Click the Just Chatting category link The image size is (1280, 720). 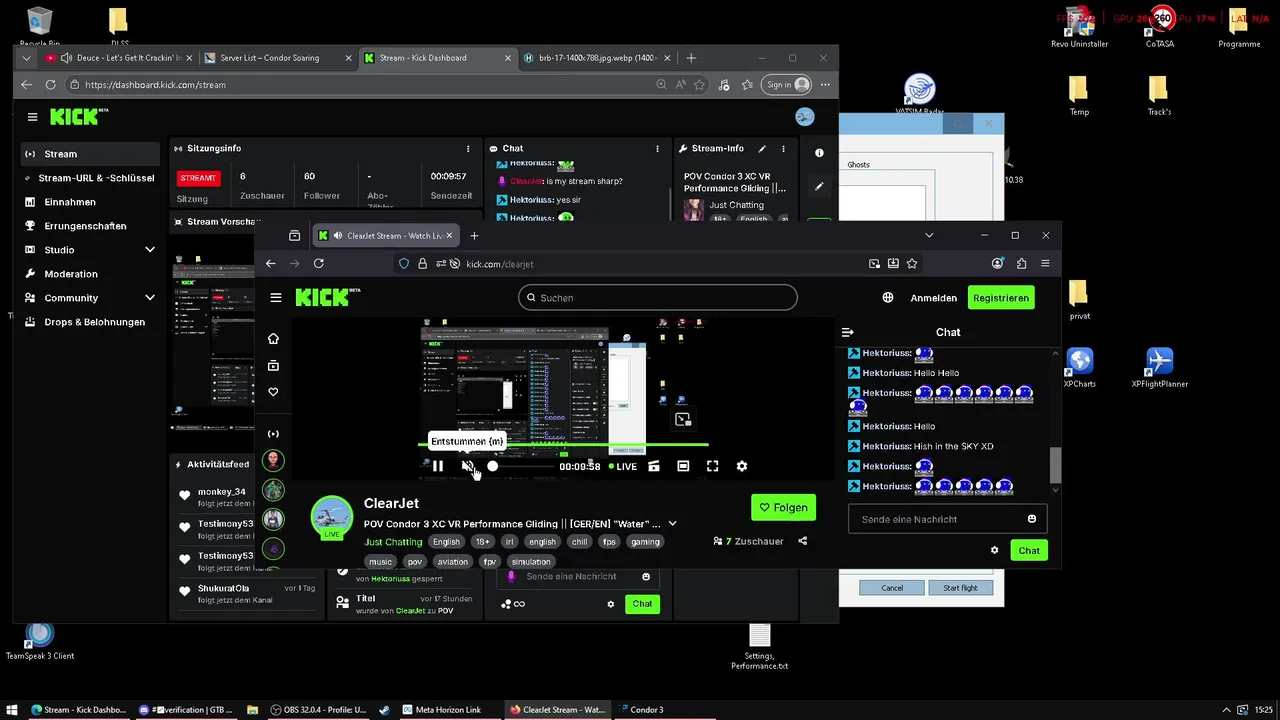pyautogui.click(x=393, y=542)
